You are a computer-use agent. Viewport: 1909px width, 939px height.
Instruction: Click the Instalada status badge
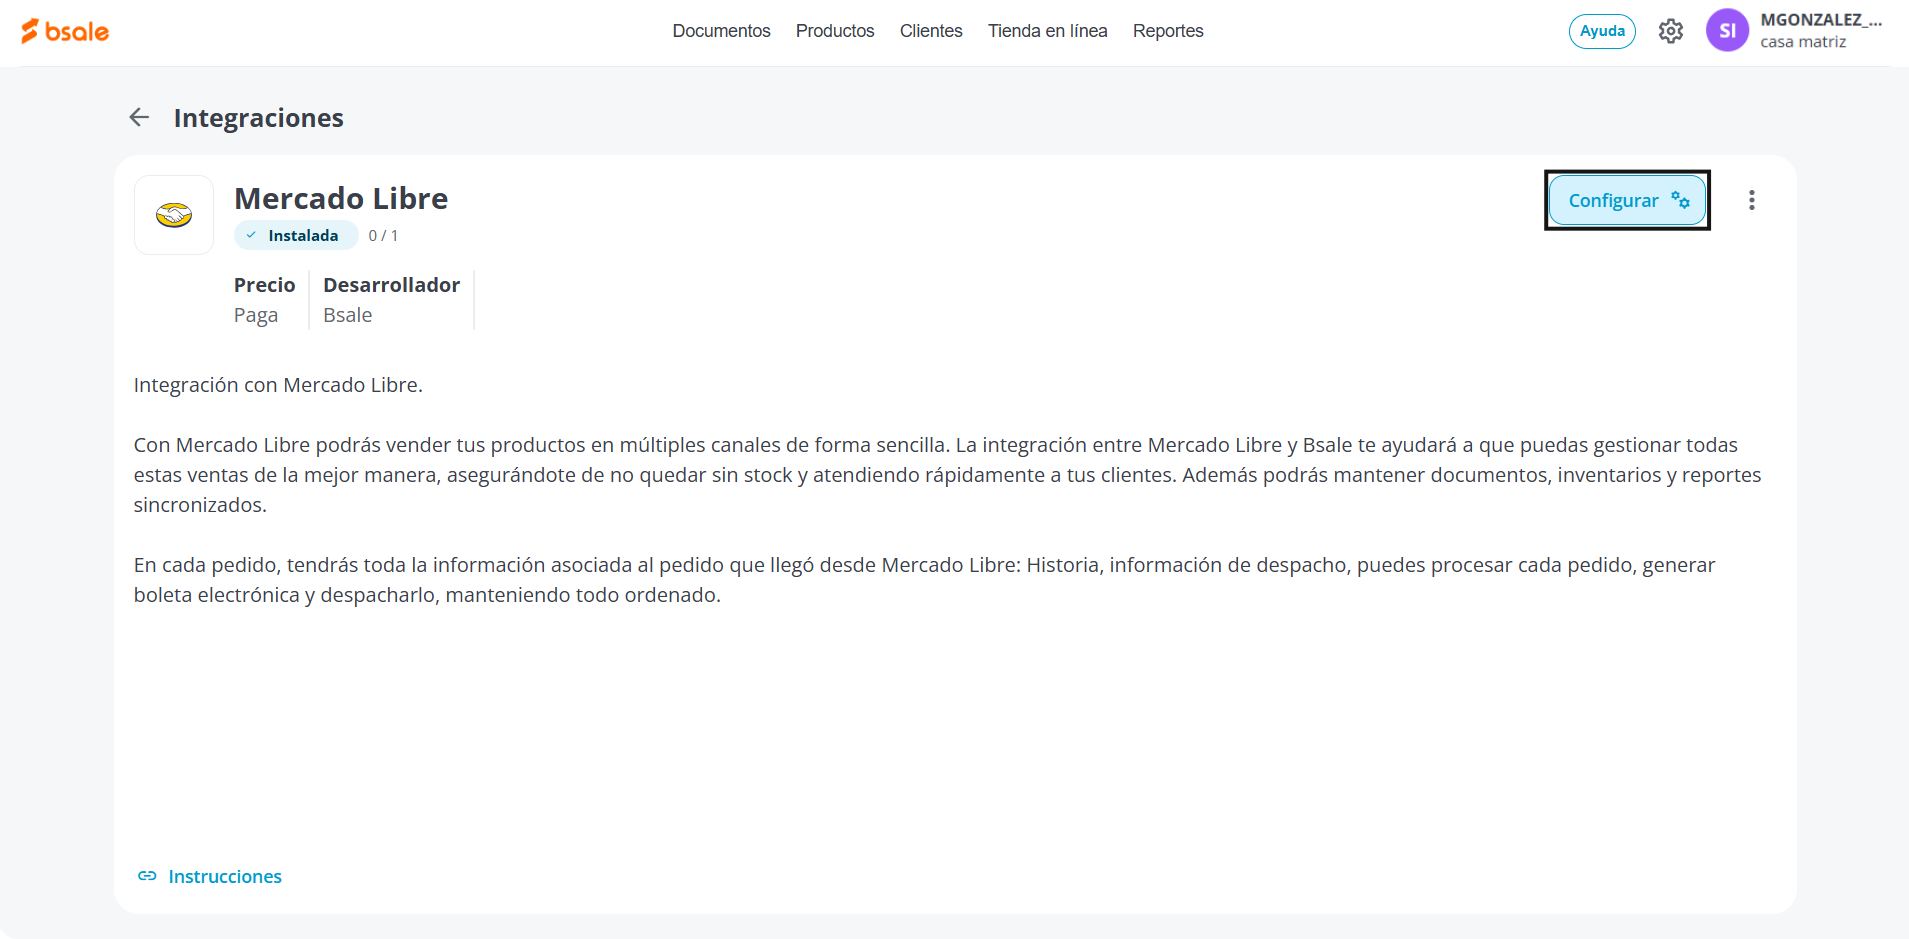coord(296,235)
